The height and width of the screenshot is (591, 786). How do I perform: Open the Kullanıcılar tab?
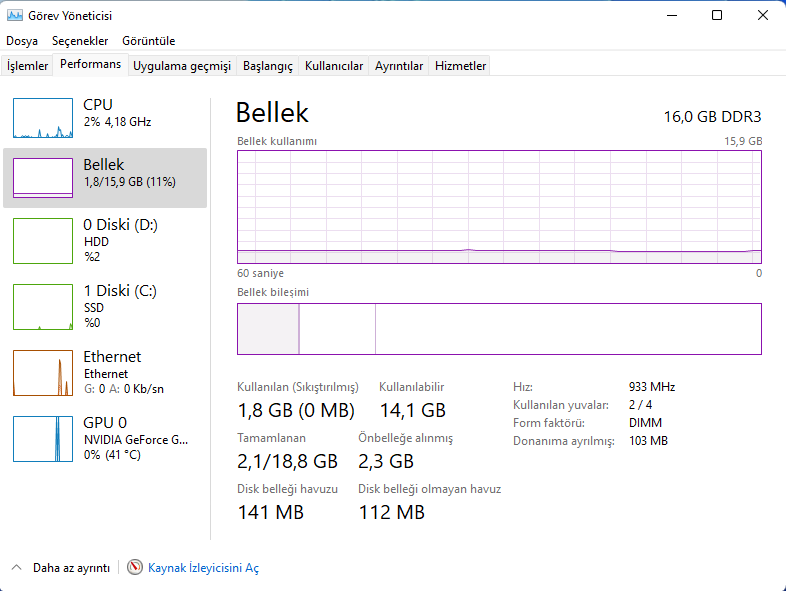pyautogui.click(x=334, y=66)
